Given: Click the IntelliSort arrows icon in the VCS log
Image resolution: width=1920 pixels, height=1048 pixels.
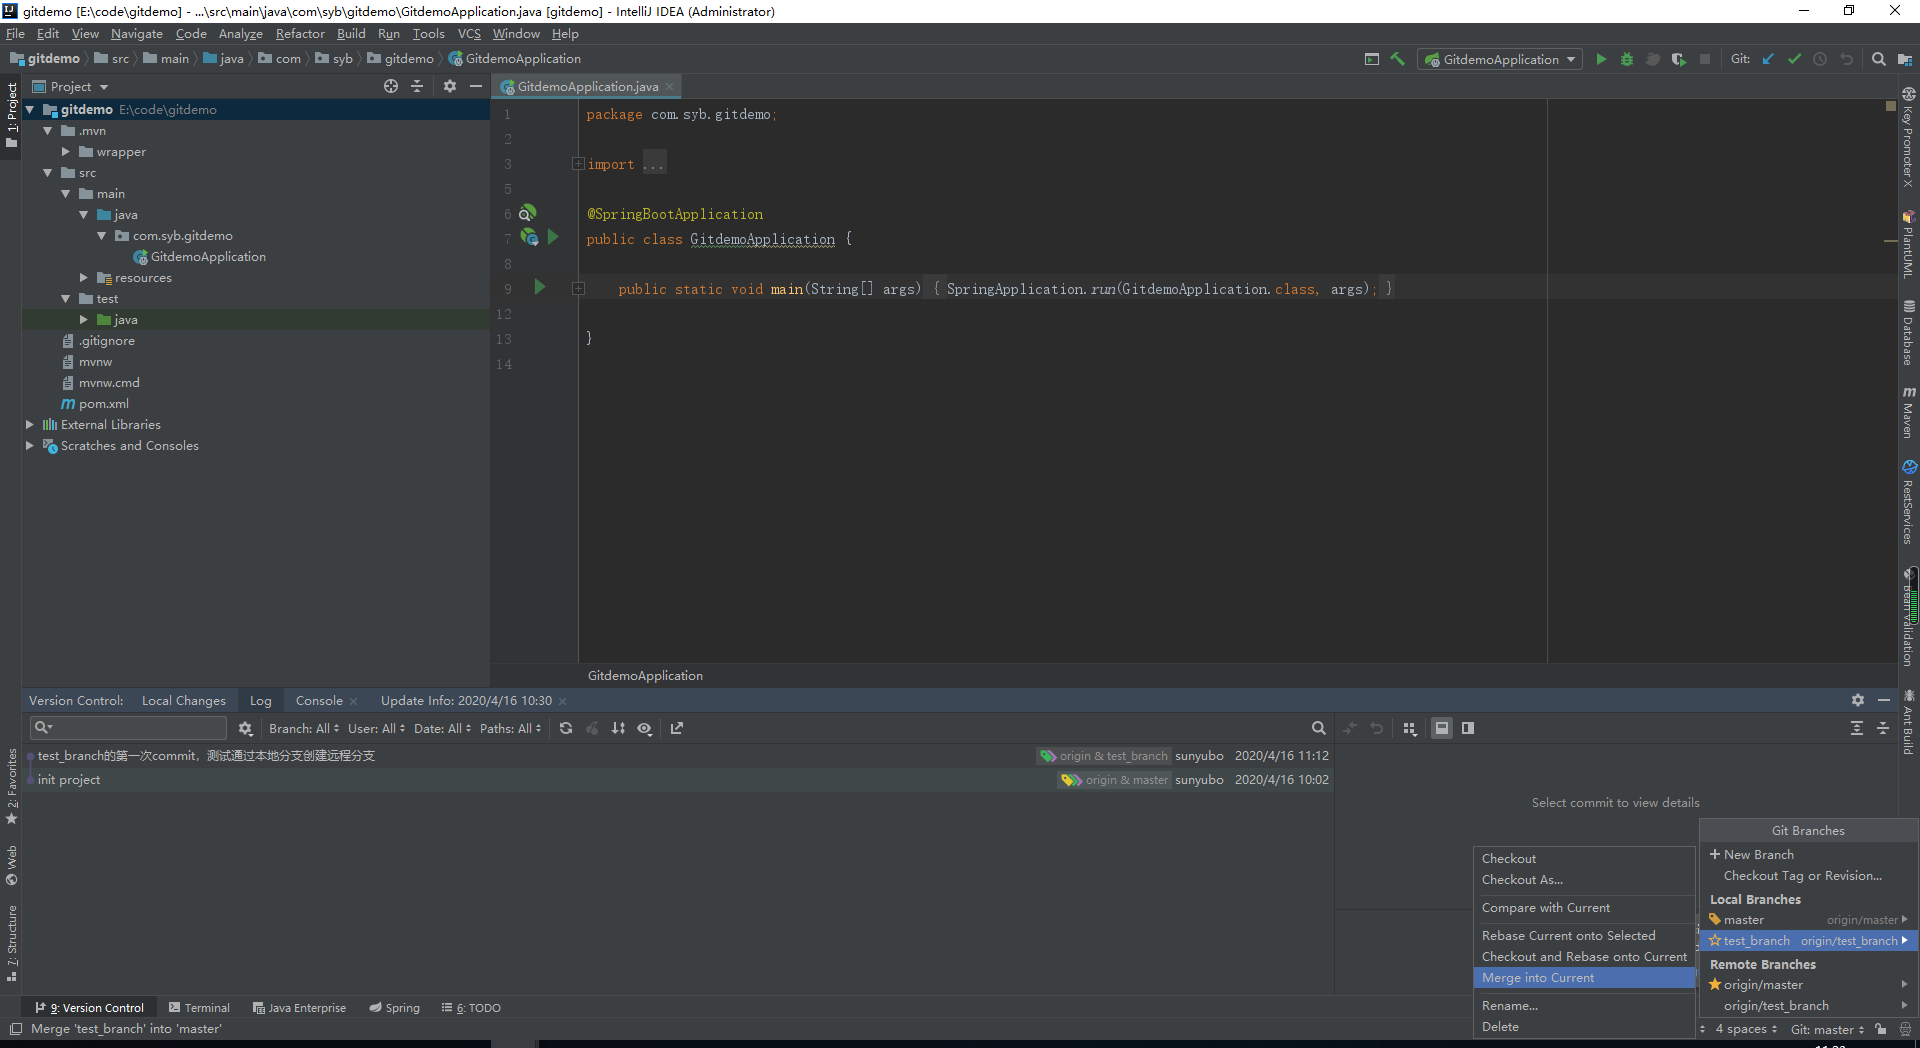Looking at the screenshot, I should tap(618, 728).
